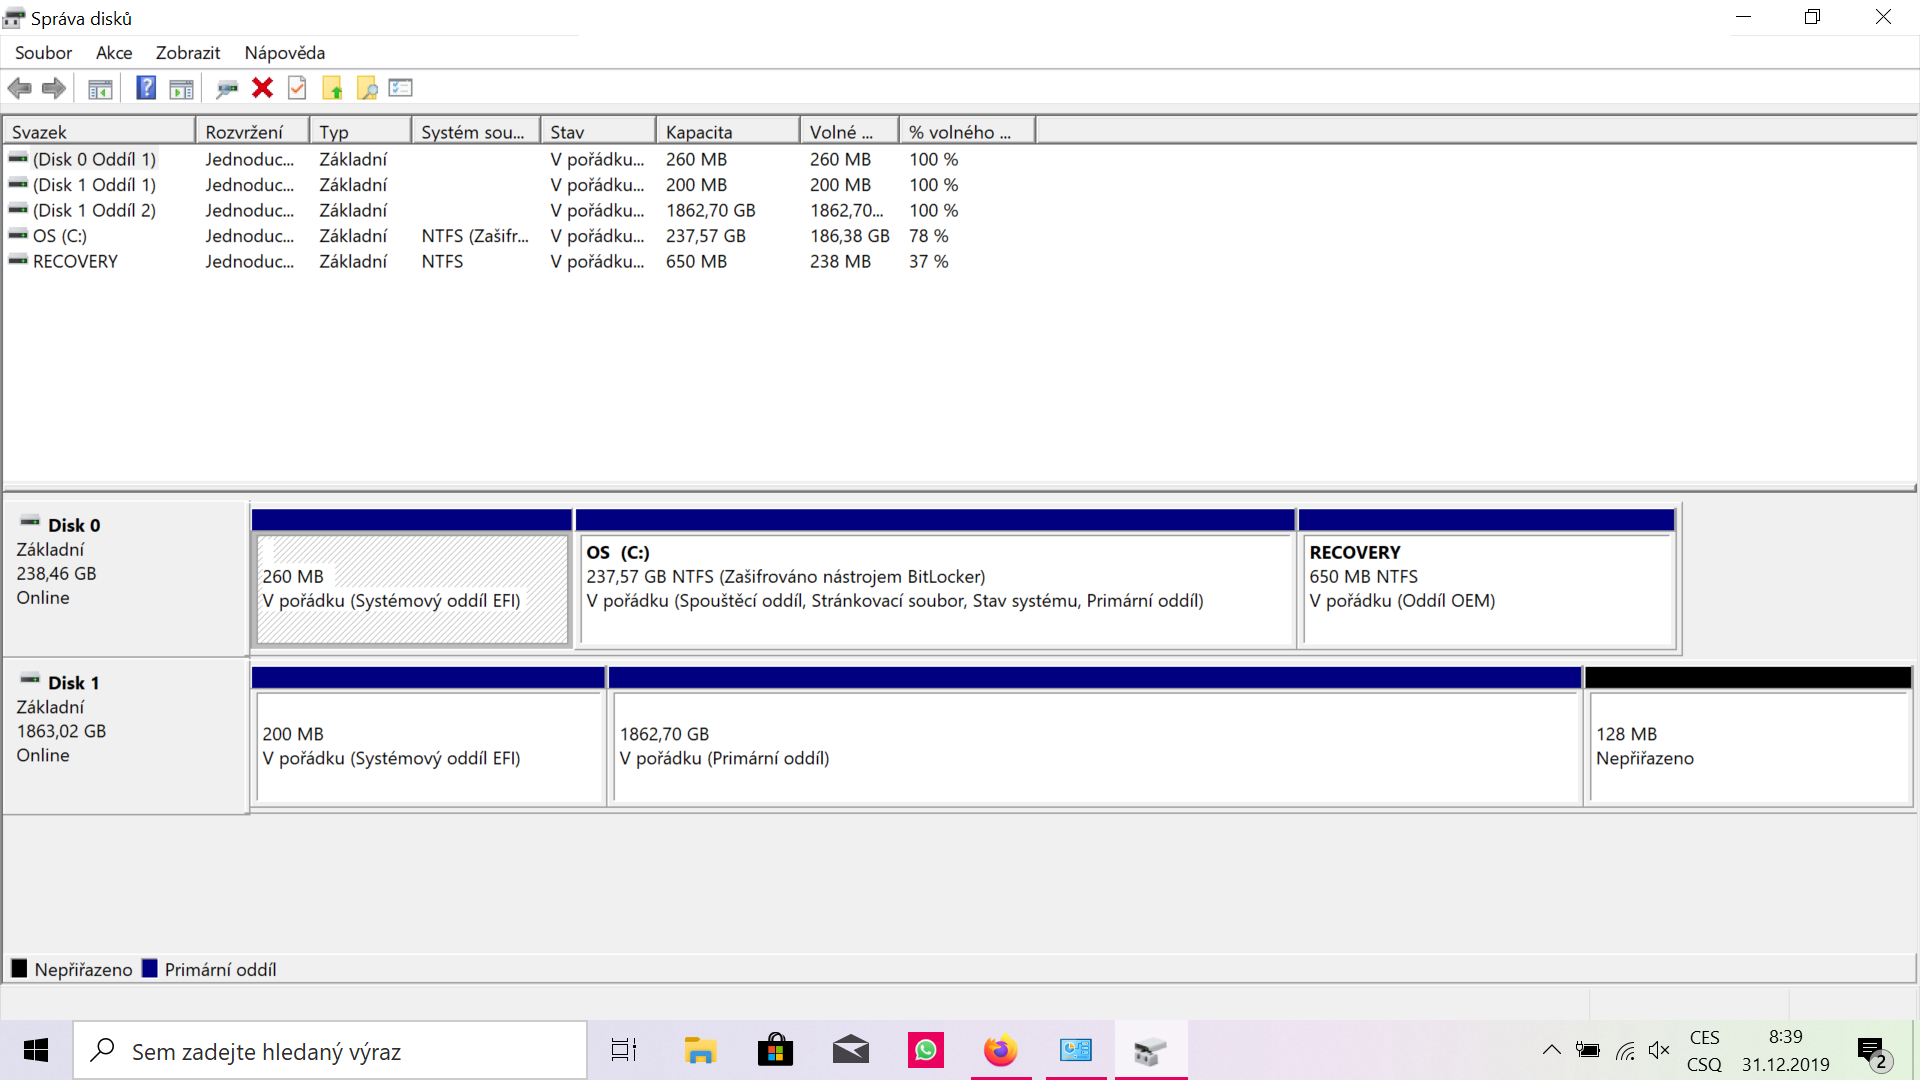
Task: Click the properties checkmark document icon
Action: click(297, 88)
